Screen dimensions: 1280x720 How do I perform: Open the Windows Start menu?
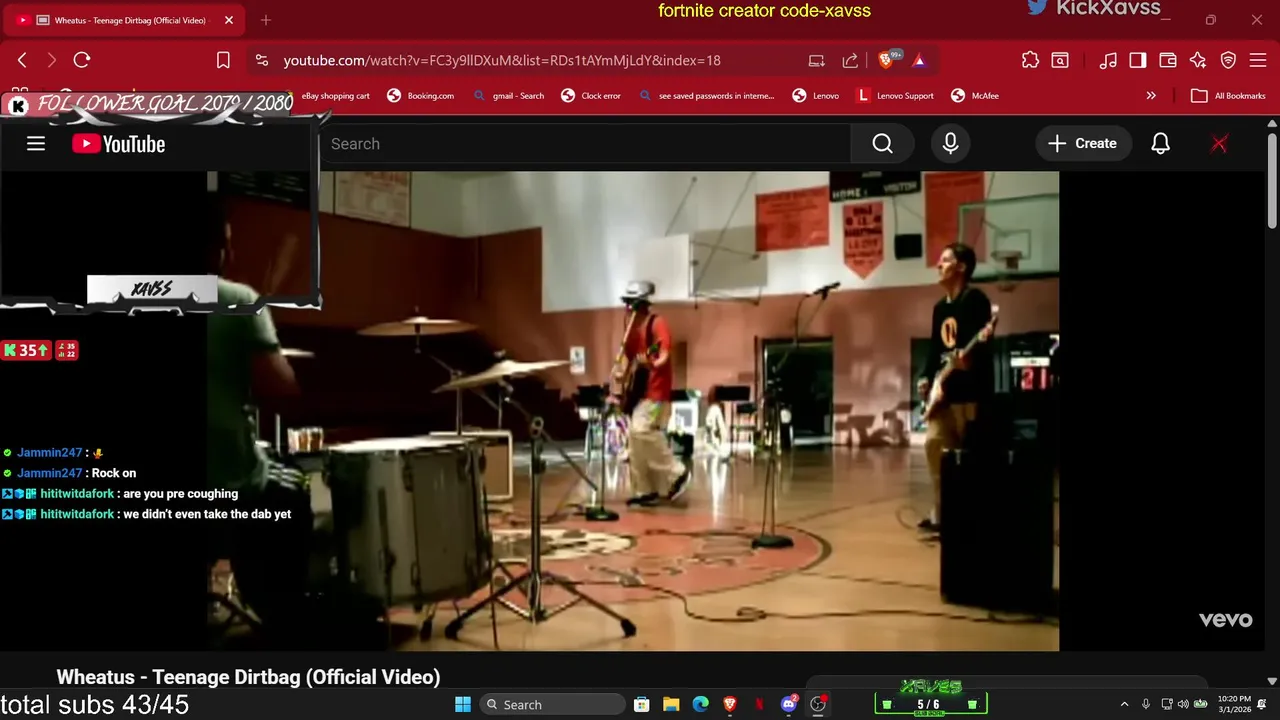[x=463, y=704]
